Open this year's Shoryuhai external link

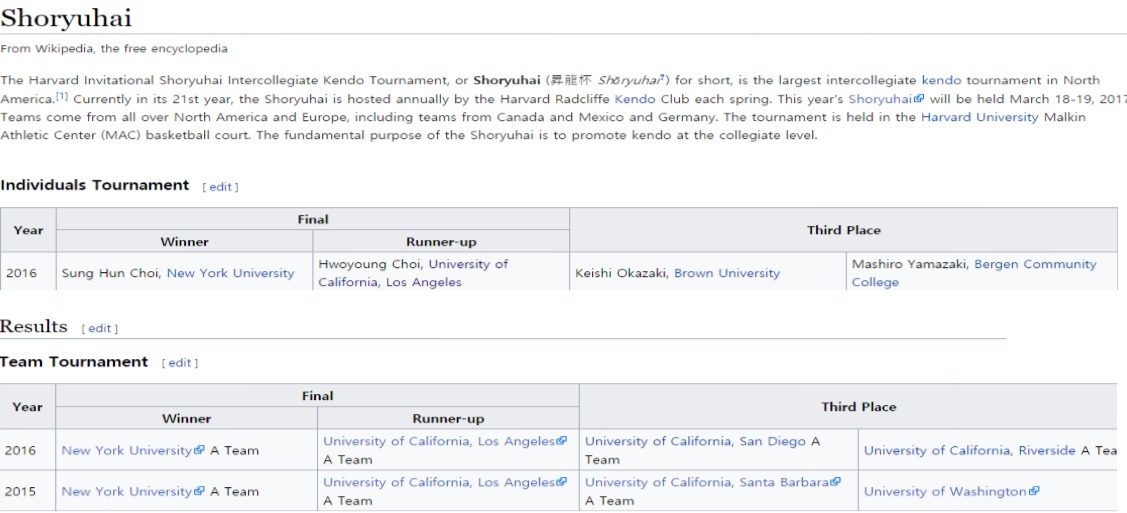tap(886, 98)
